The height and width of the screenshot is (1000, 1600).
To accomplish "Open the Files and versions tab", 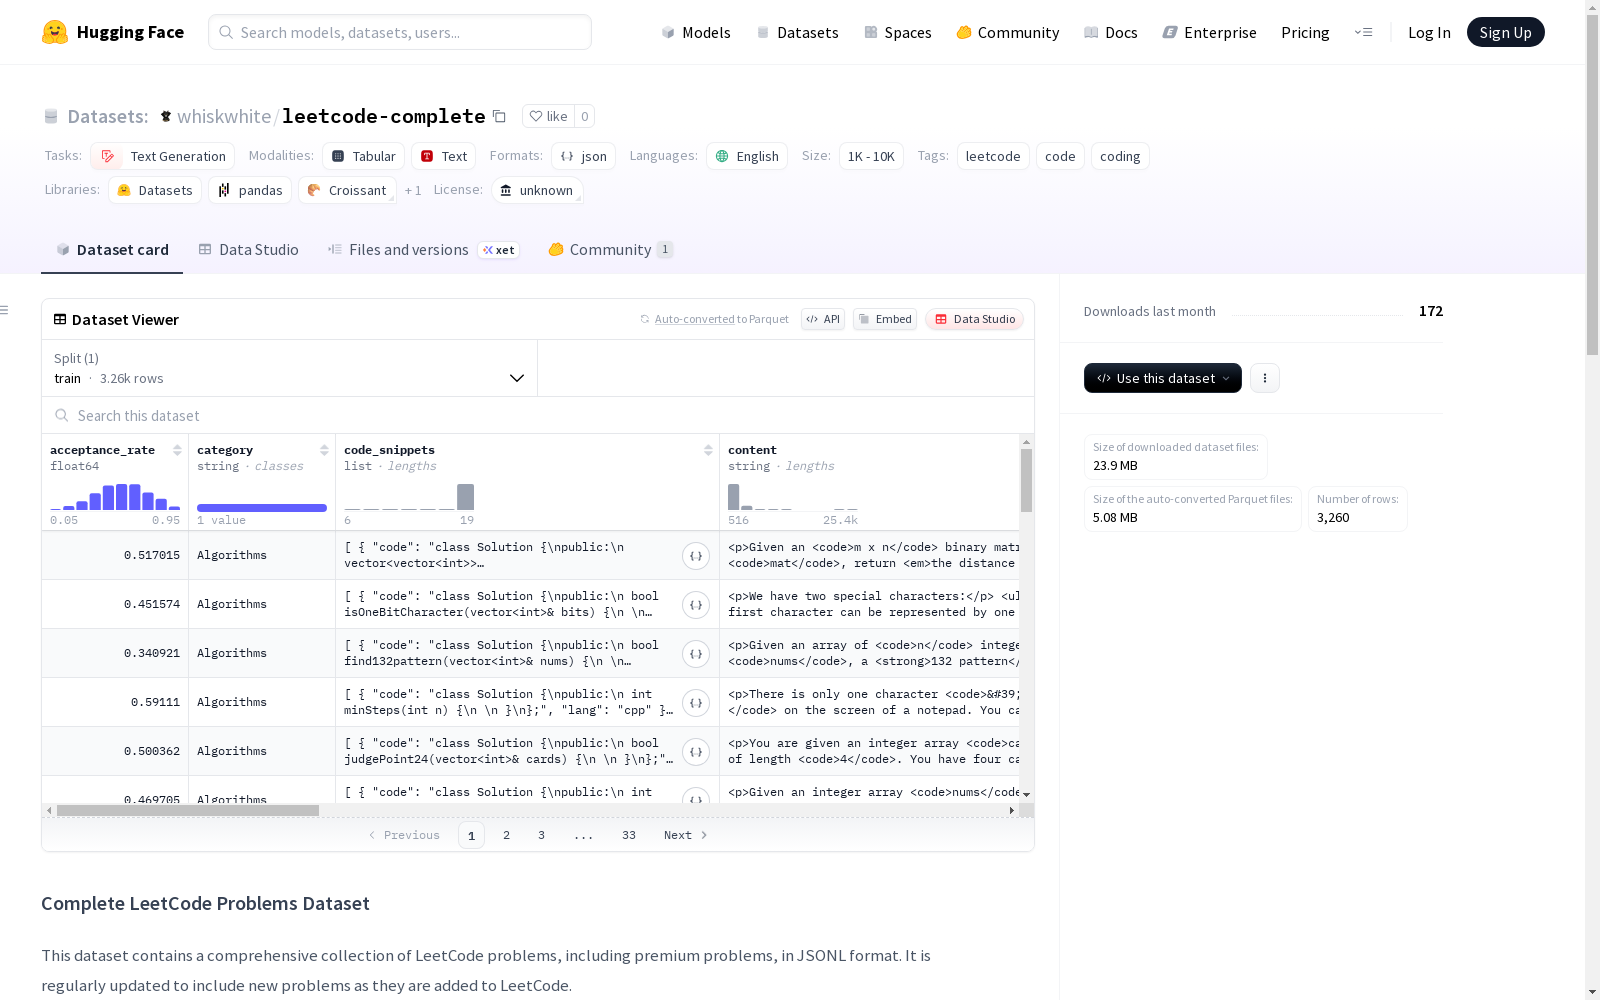I will pos(423,250).
